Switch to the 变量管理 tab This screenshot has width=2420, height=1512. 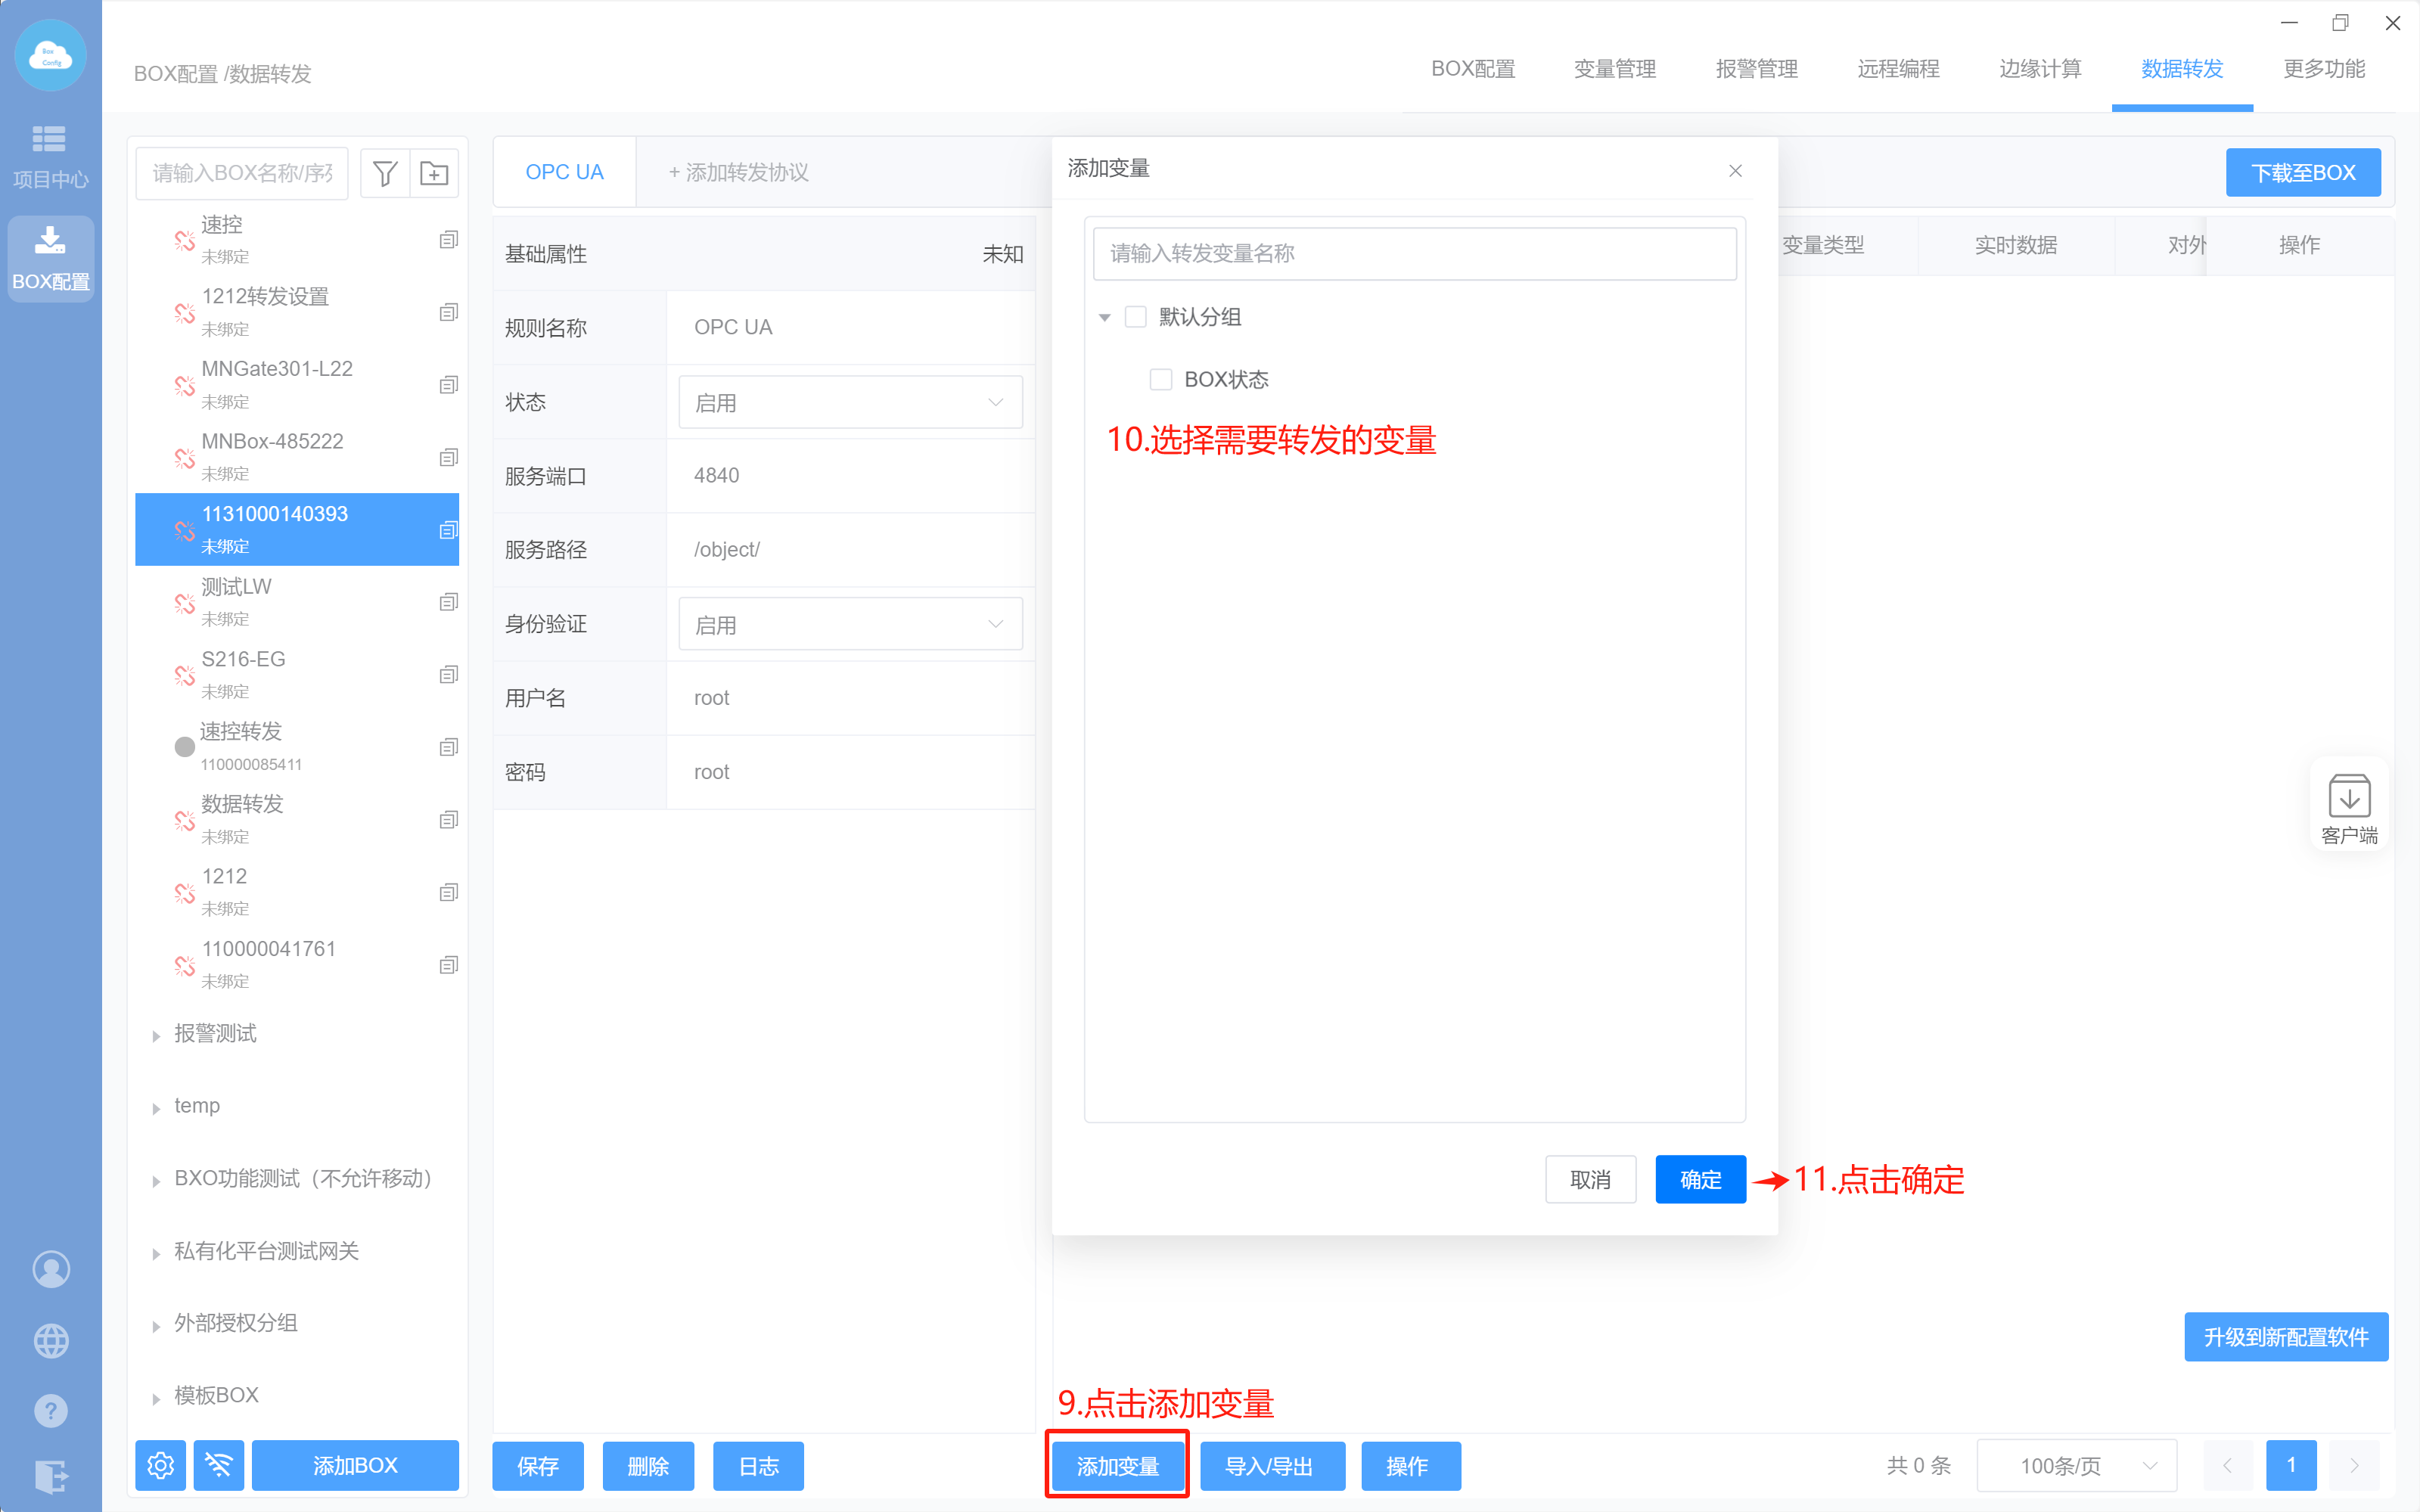coord(1614,69)
